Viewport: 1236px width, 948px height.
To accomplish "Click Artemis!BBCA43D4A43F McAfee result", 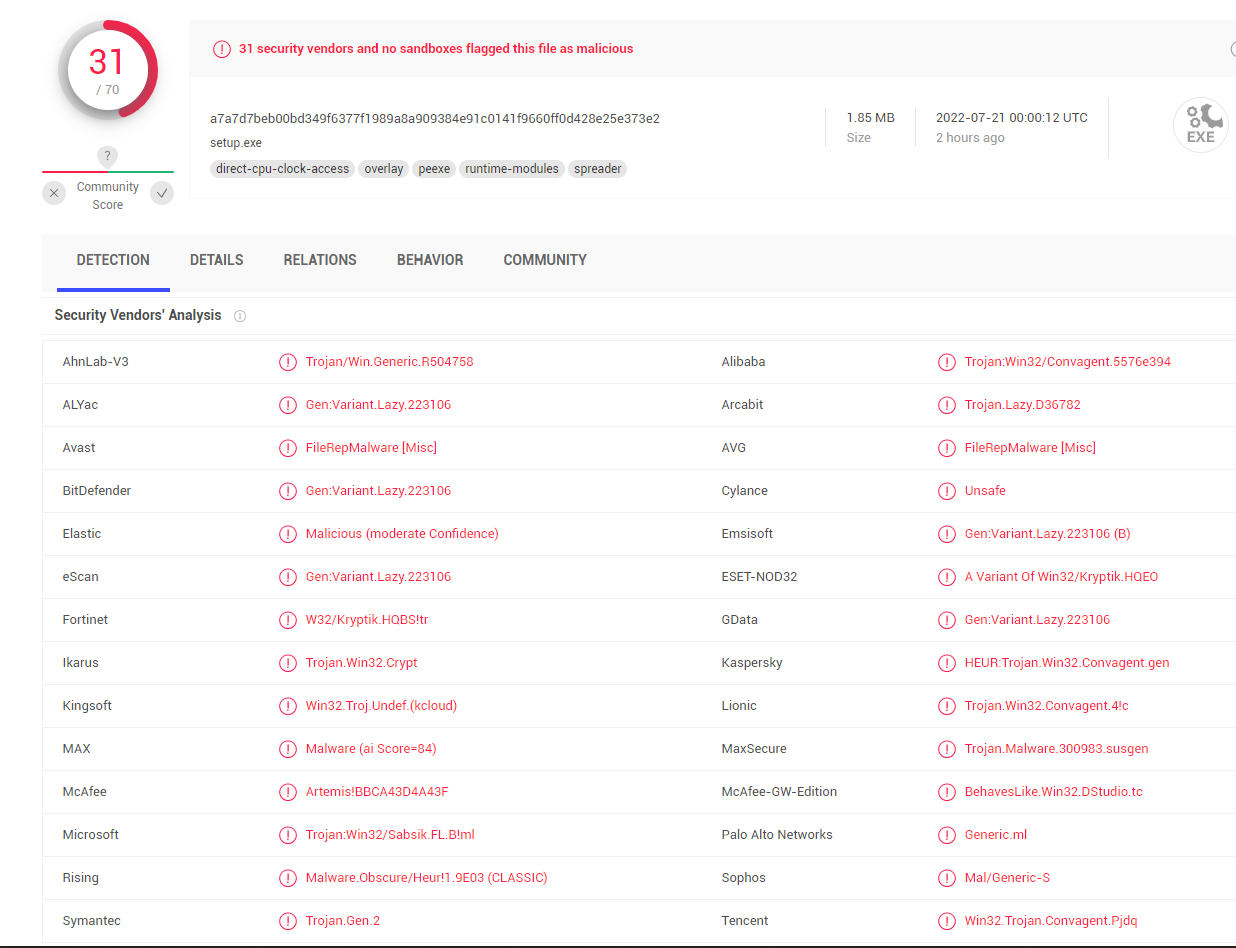I will pos(377,792).
